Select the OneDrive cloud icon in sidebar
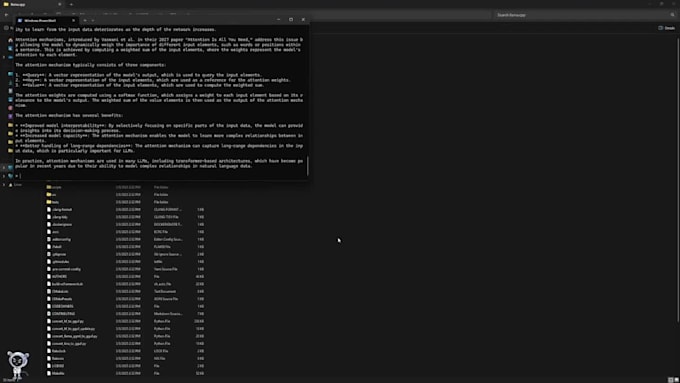Viewport: 680px width, 383px height. point(10,57)
